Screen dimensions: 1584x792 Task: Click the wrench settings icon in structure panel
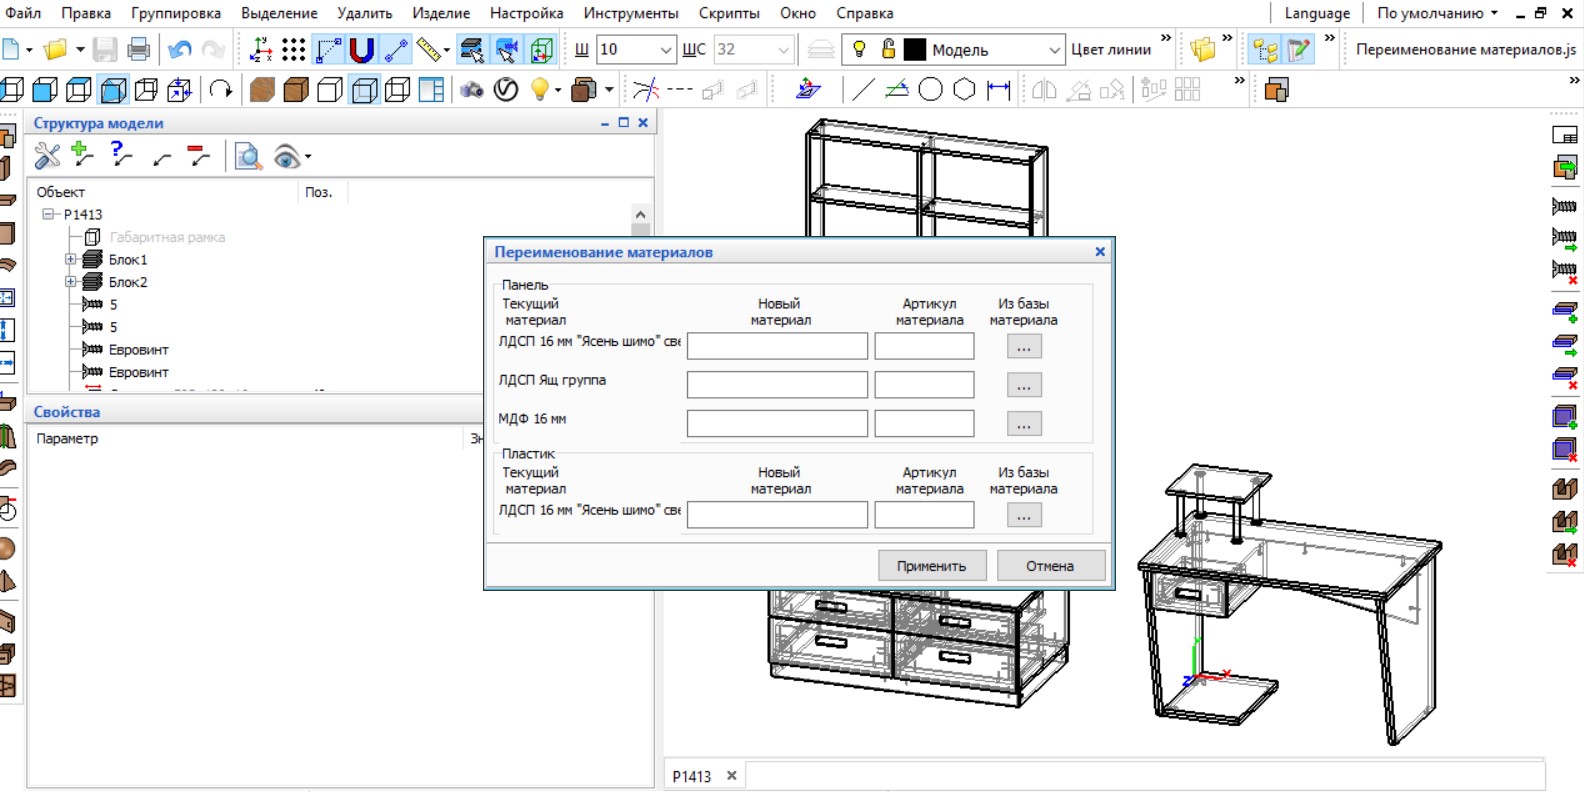tap(47, 156)
